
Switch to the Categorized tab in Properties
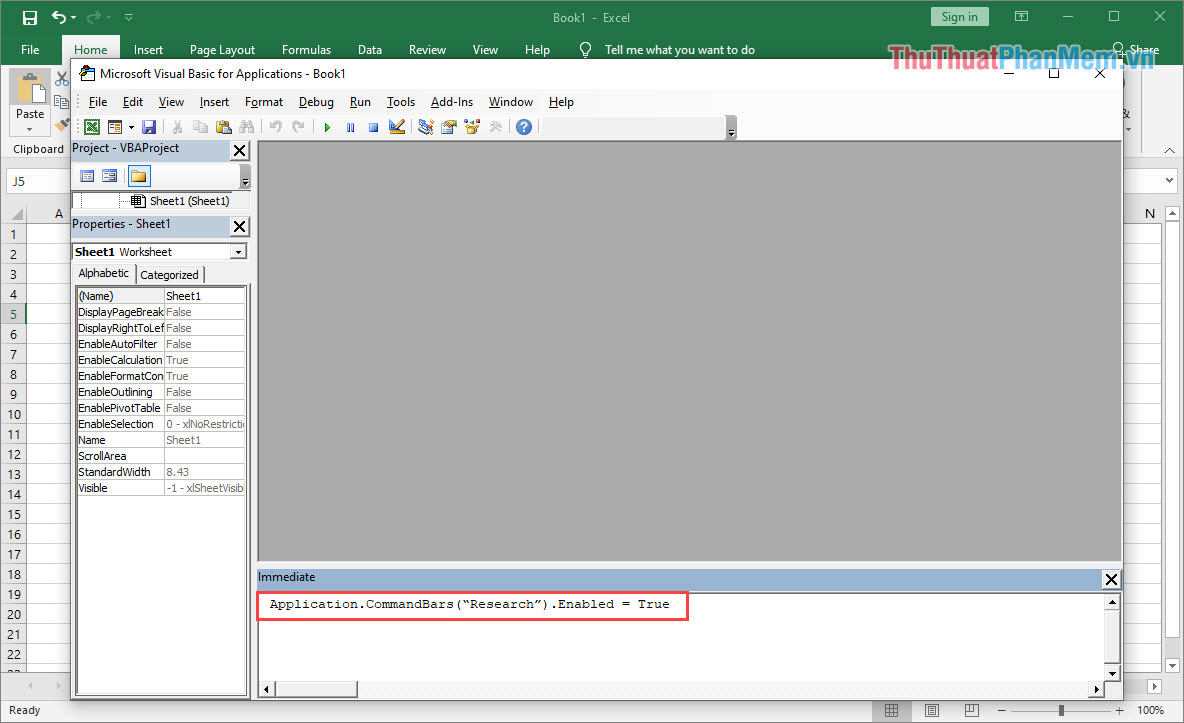[170, 273]
